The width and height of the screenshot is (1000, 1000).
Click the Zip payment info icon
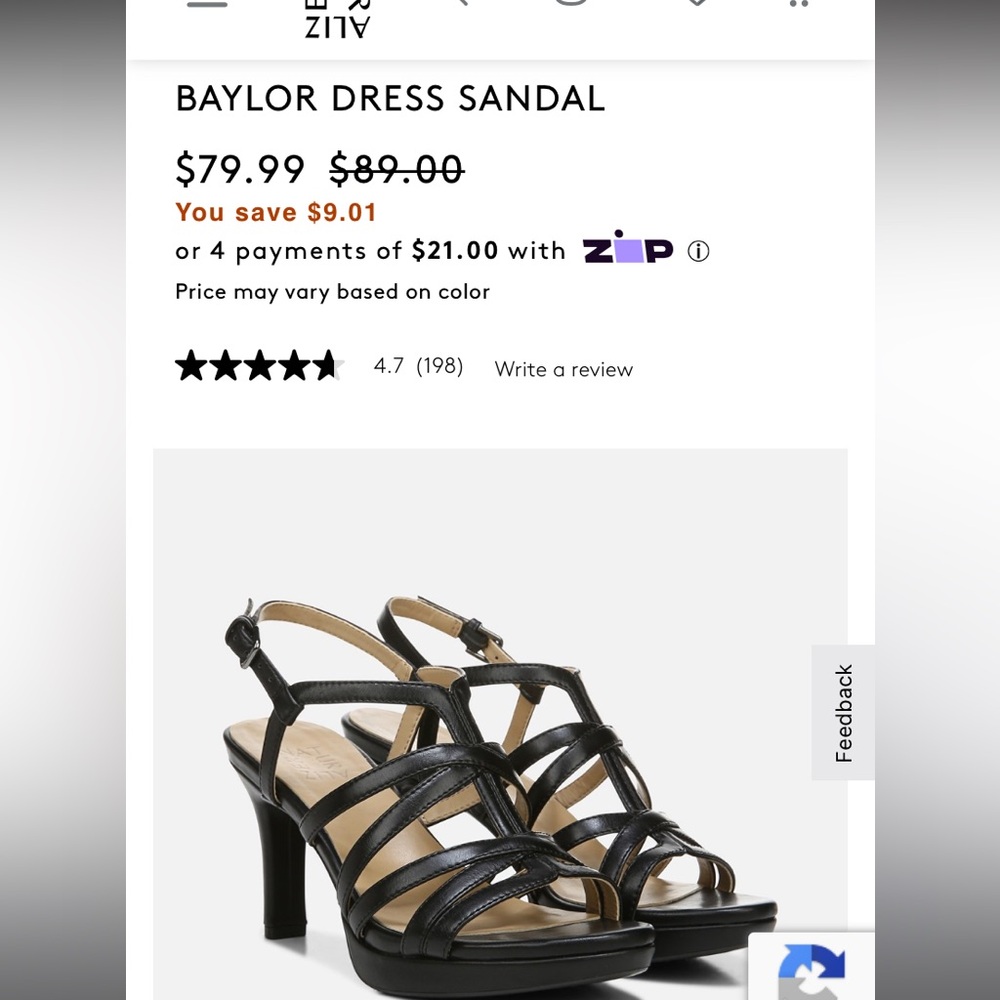700,251
